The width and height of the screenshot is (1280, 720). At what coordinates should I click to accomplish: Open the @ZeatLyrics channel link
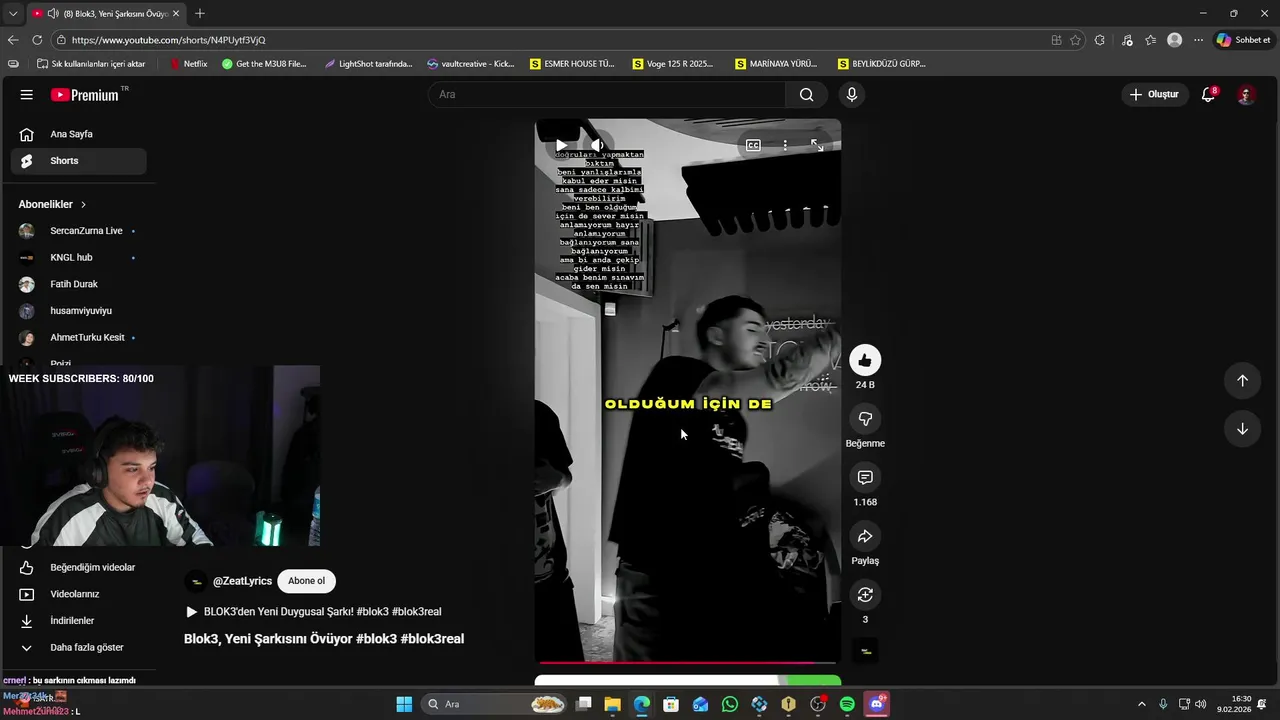[x=242, y=581]
